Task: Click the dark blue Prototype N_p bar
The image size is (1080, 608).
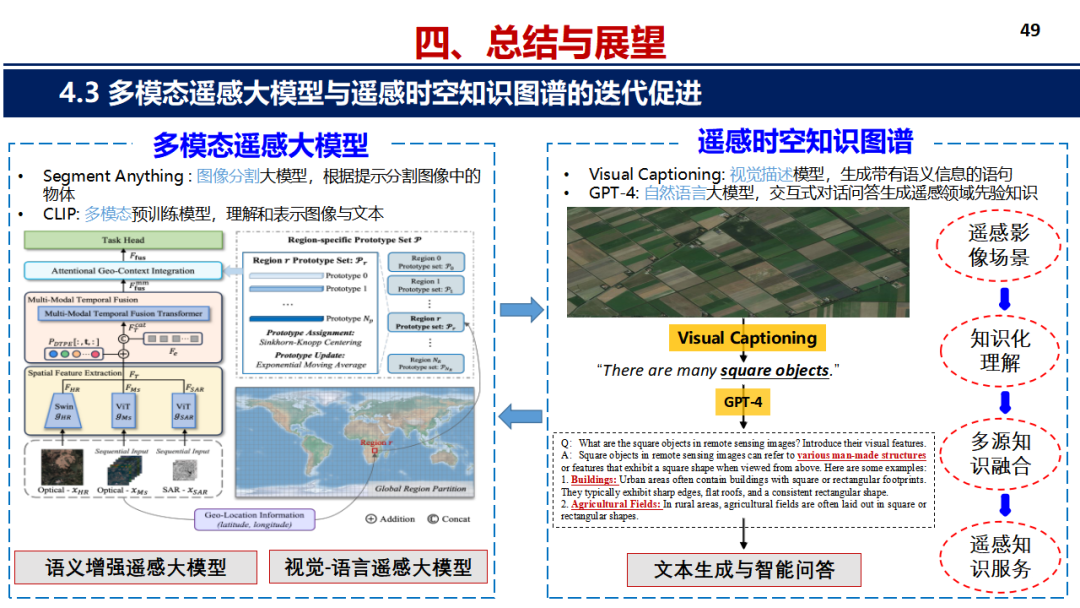Action: [x=286, y=318]
